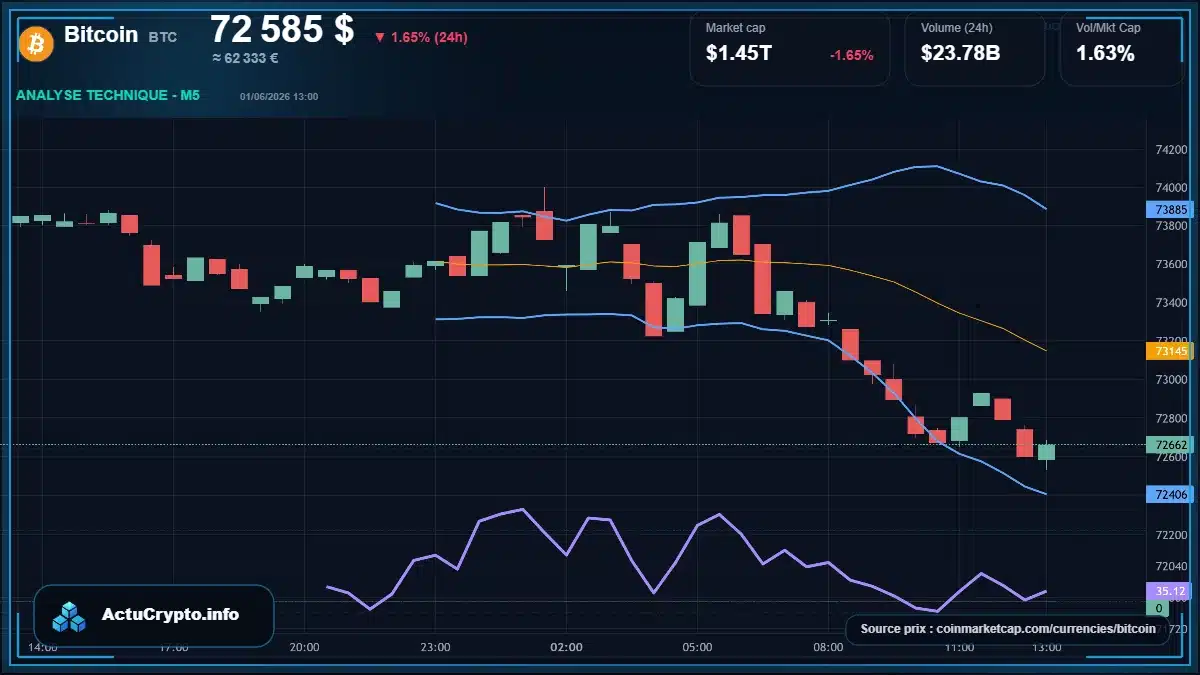This screenshot has width=1200, height=675.
Task: Click the 01/06/2026 13:00 timestamp
Action: click(279, 97)
